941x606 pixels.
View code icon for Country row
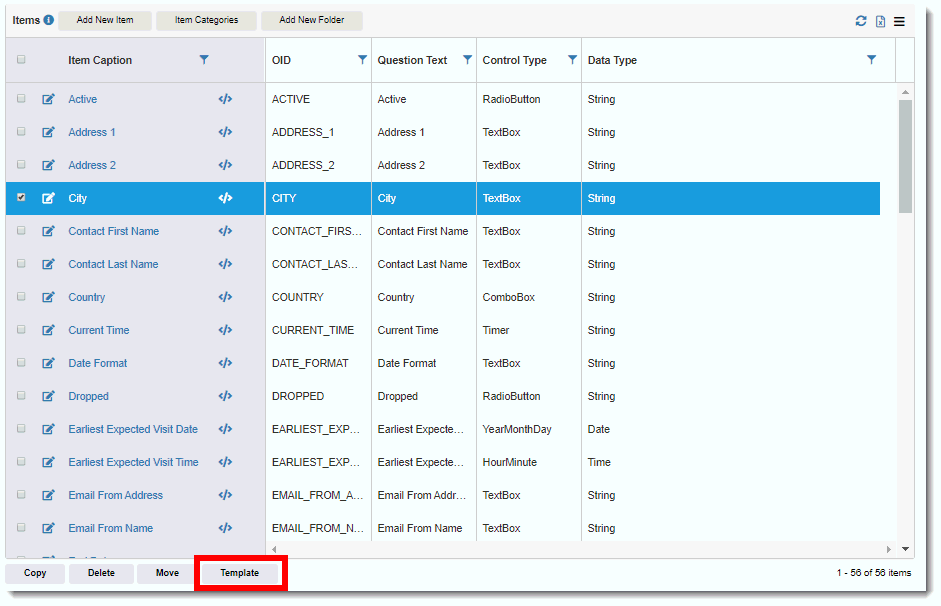[225, 297]
